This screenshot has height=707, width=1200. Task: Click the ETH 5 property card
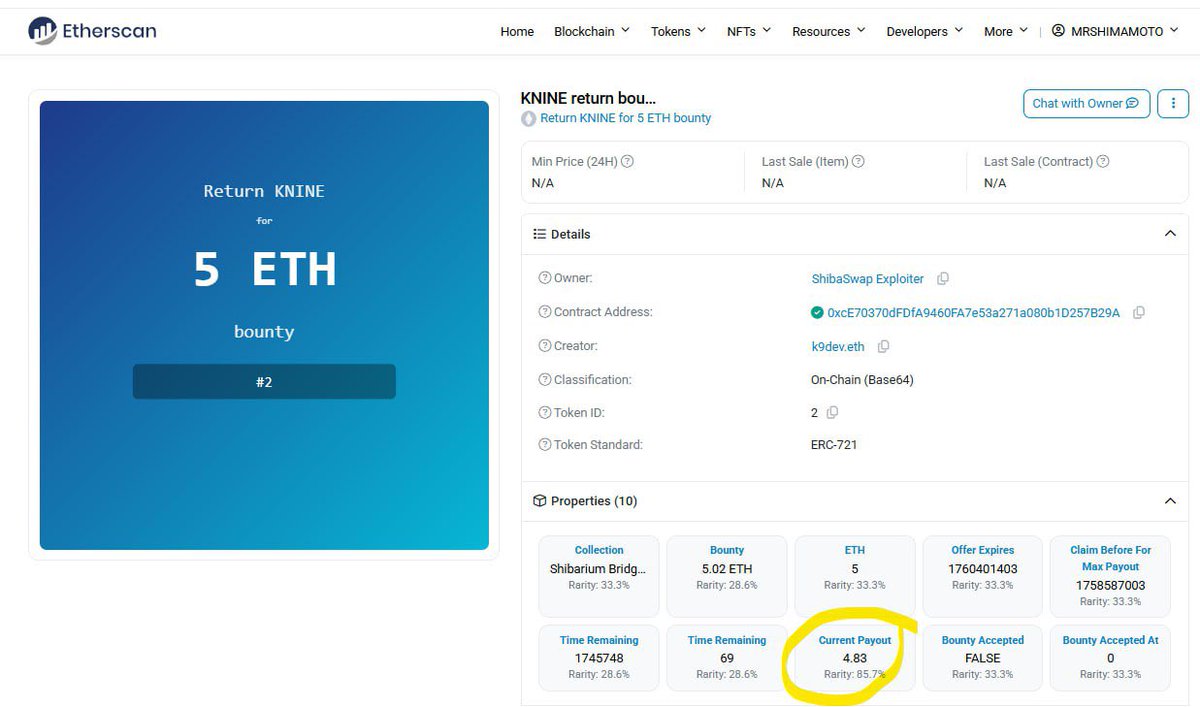[x=855, y=576]
